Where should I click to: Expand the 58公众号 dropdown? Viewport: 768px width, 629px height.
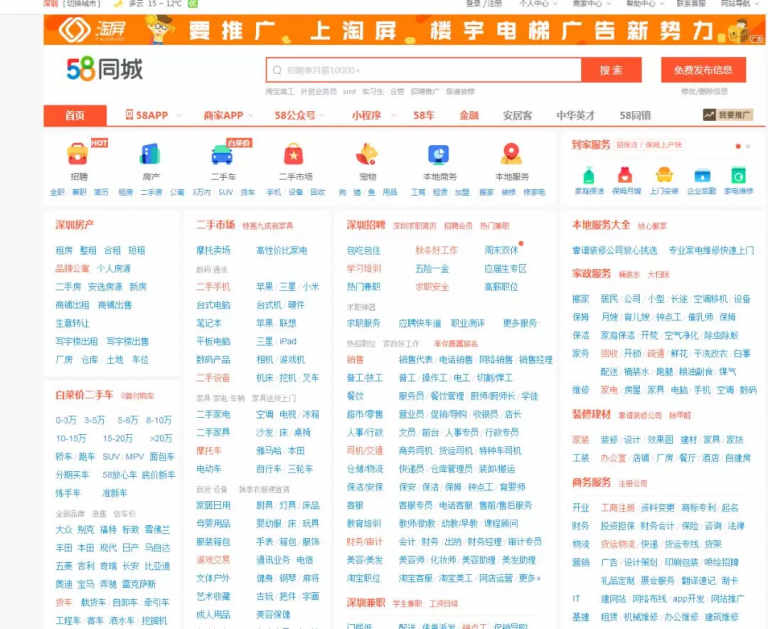tap(322, 116)
